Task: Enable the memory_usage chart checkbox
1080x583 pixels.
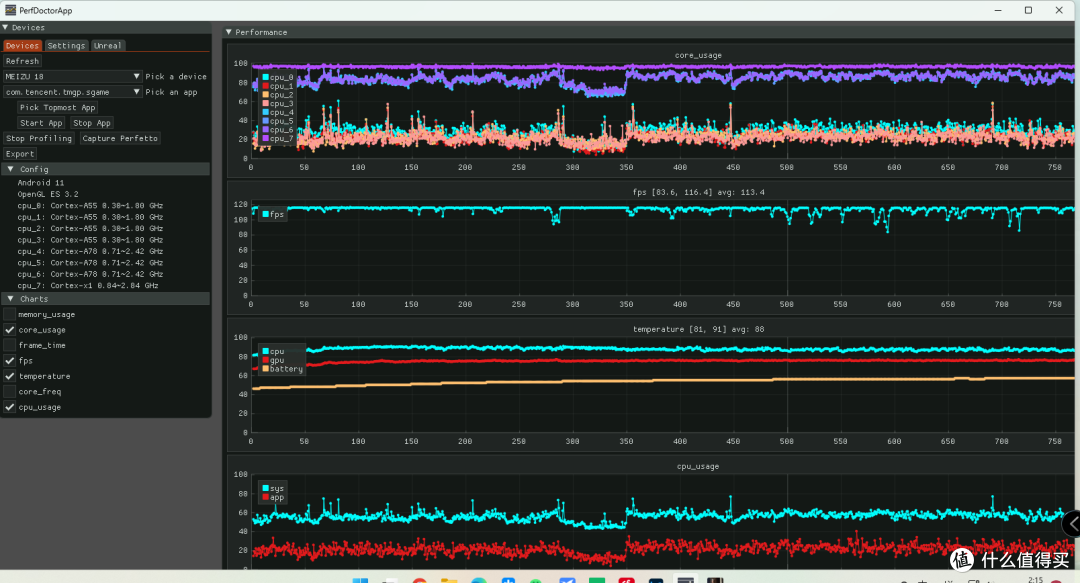Action: [x=10, y=314]
